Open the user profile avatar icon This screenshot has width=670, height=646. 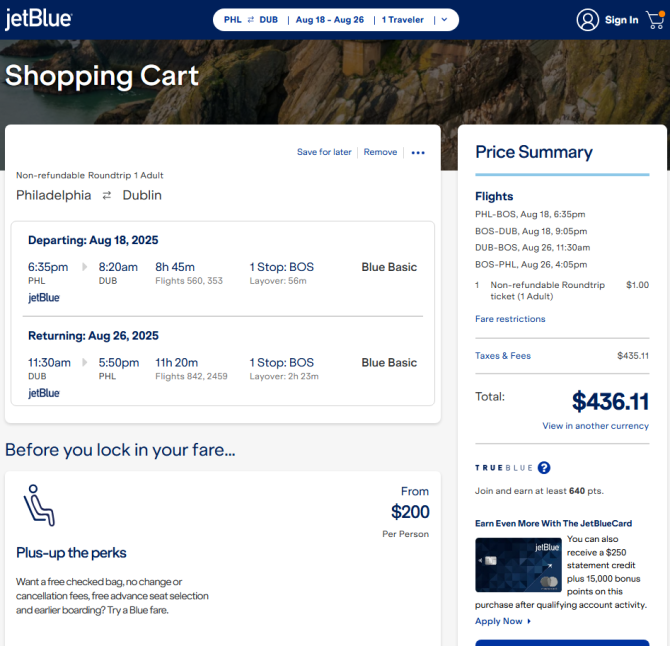click(x=588, y=20)
